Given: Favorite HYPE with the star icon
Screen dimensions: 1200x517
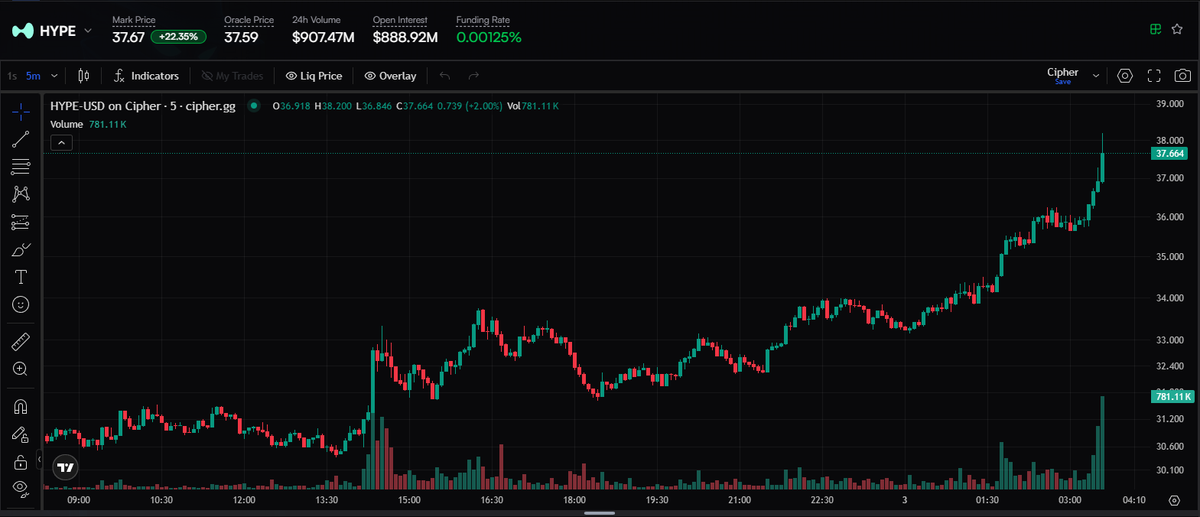Looking at the screenshot, I should [x=1178, y=30].
